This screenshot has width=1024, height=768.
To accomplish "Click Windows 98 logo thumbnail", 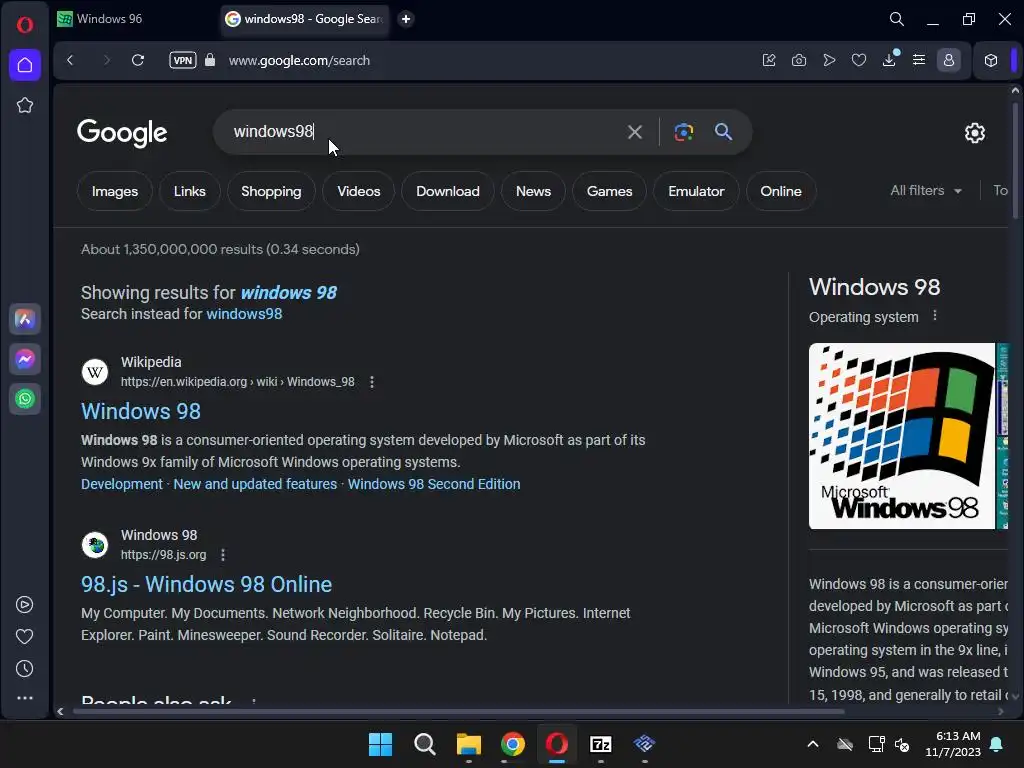I will [x=902, y=436].
